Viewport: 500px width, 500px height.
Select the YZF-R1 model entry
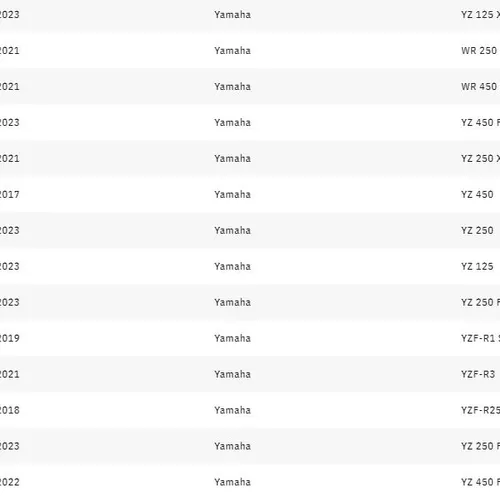[x=480, y=338]
